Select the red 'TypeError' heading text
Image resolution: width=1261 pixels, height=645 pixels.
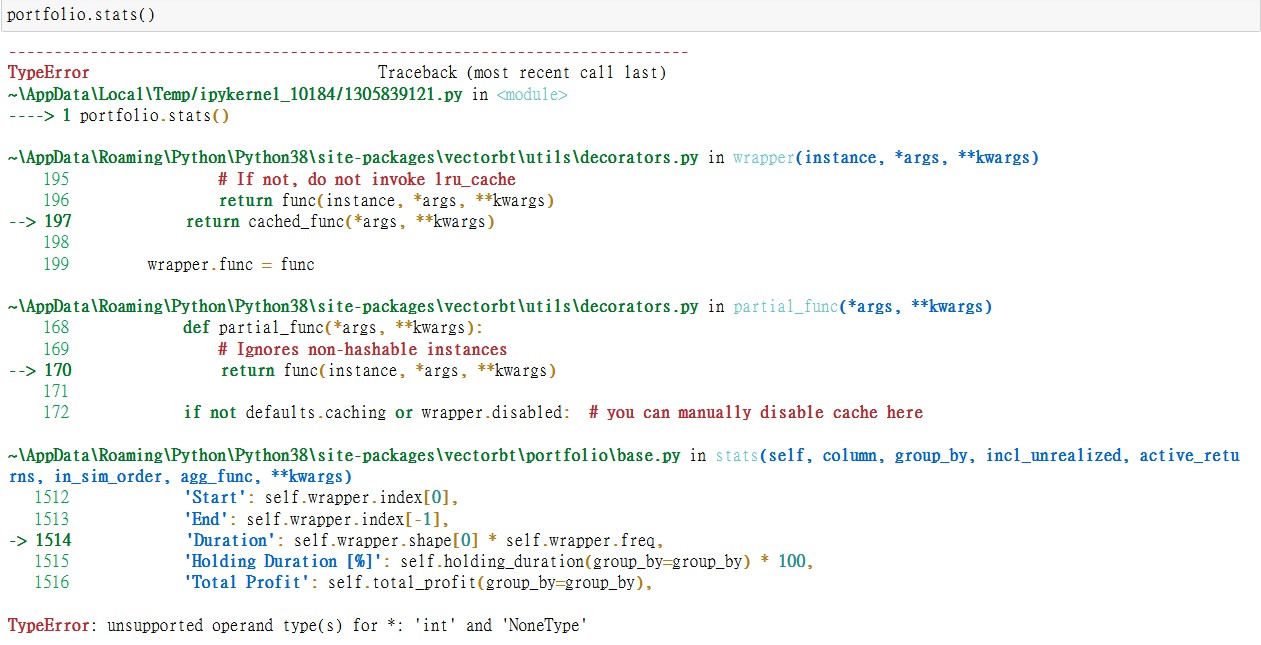tap(48, 73)
